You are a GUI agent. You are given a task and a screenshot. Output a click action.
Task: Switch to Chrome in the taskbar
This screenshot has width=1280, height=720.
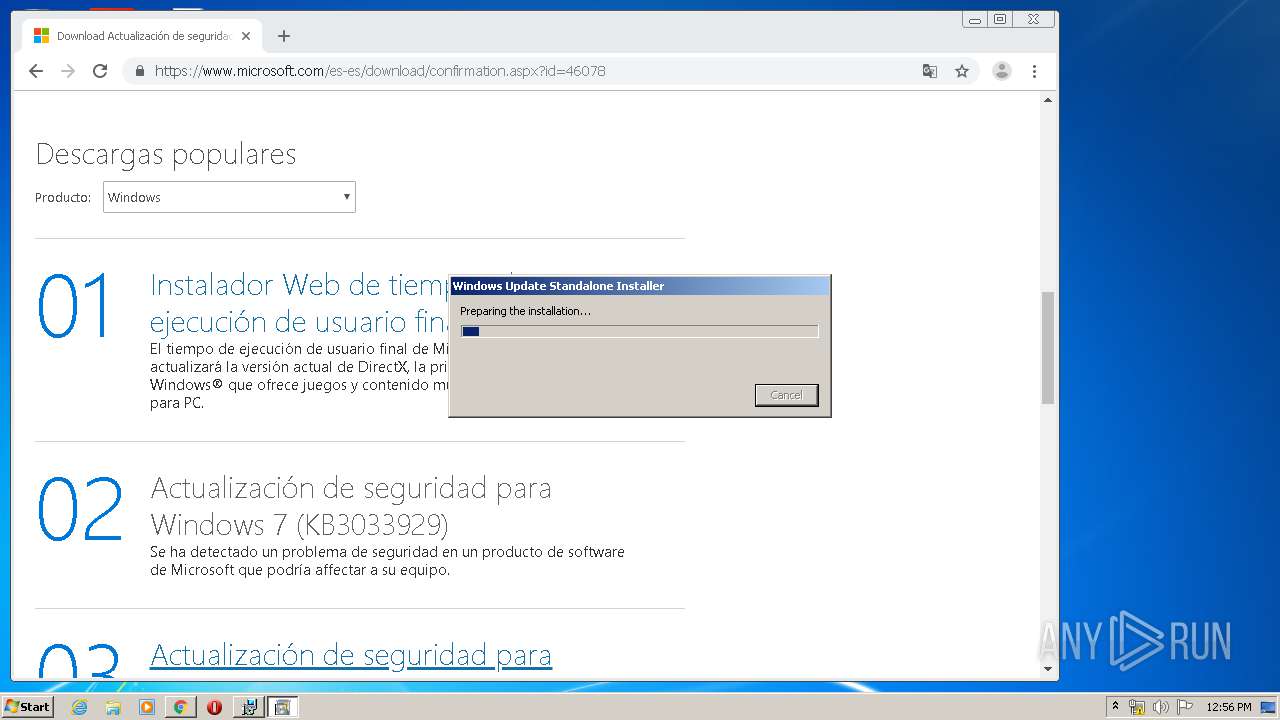[x=180, y=707]
